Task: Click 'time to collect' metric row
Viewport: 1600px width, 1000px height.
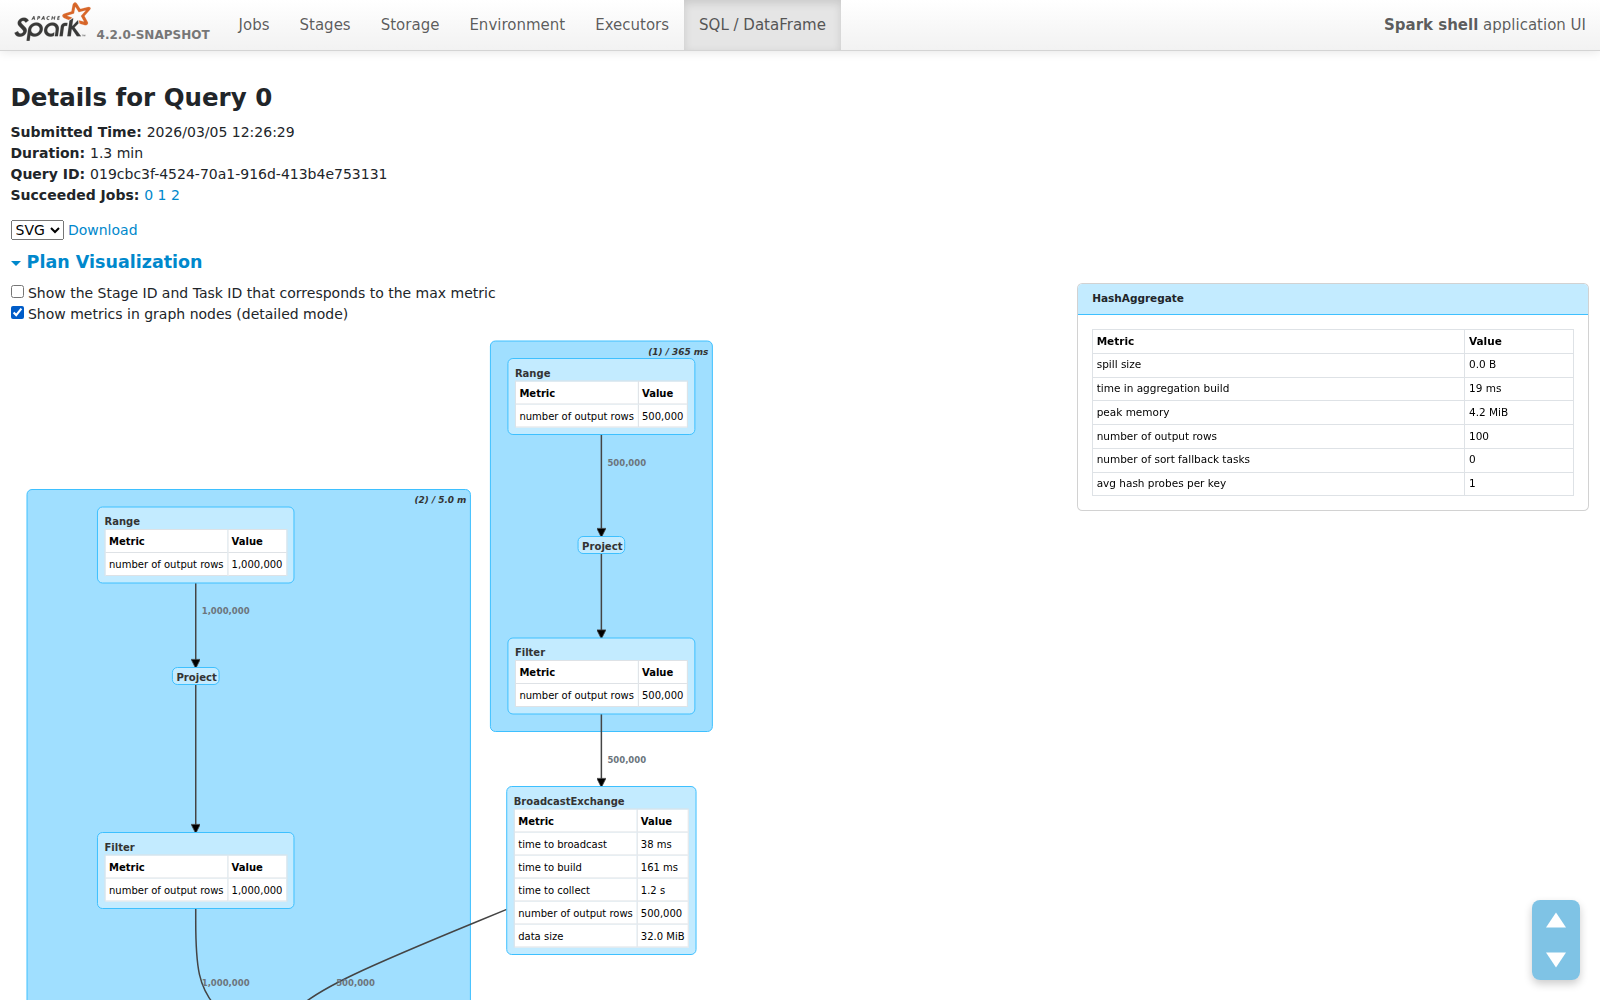Action: pyautogui.click(x=601, y=890)
